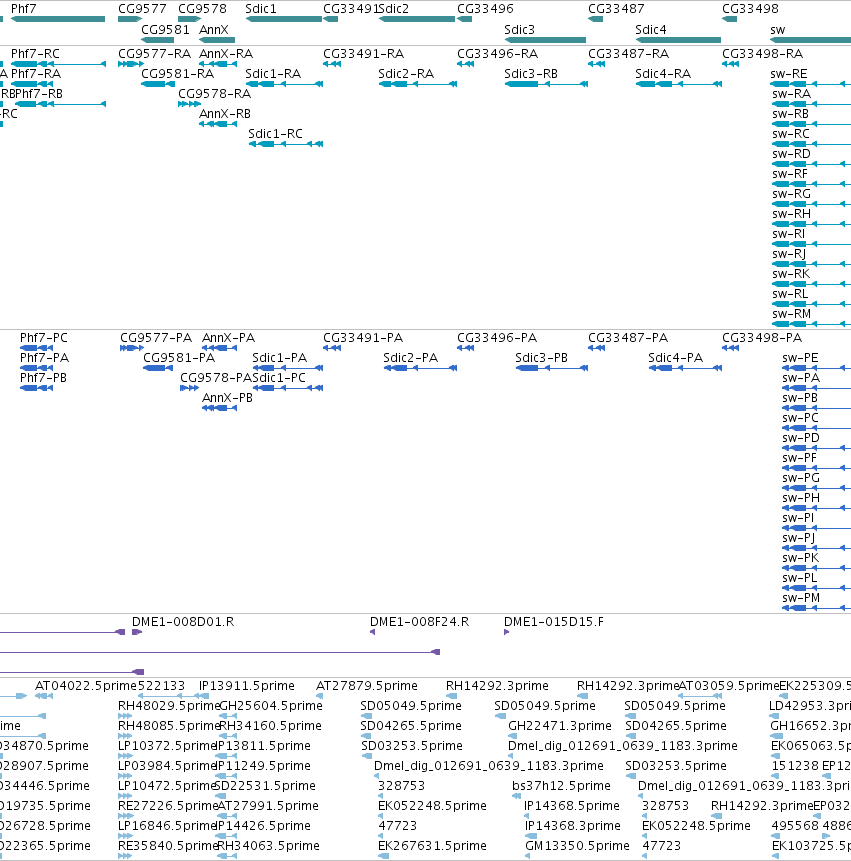Click the CG9577 gene feature
This screenshot has width=851, height=861.
pyautogui.click(x=130, y=19)
